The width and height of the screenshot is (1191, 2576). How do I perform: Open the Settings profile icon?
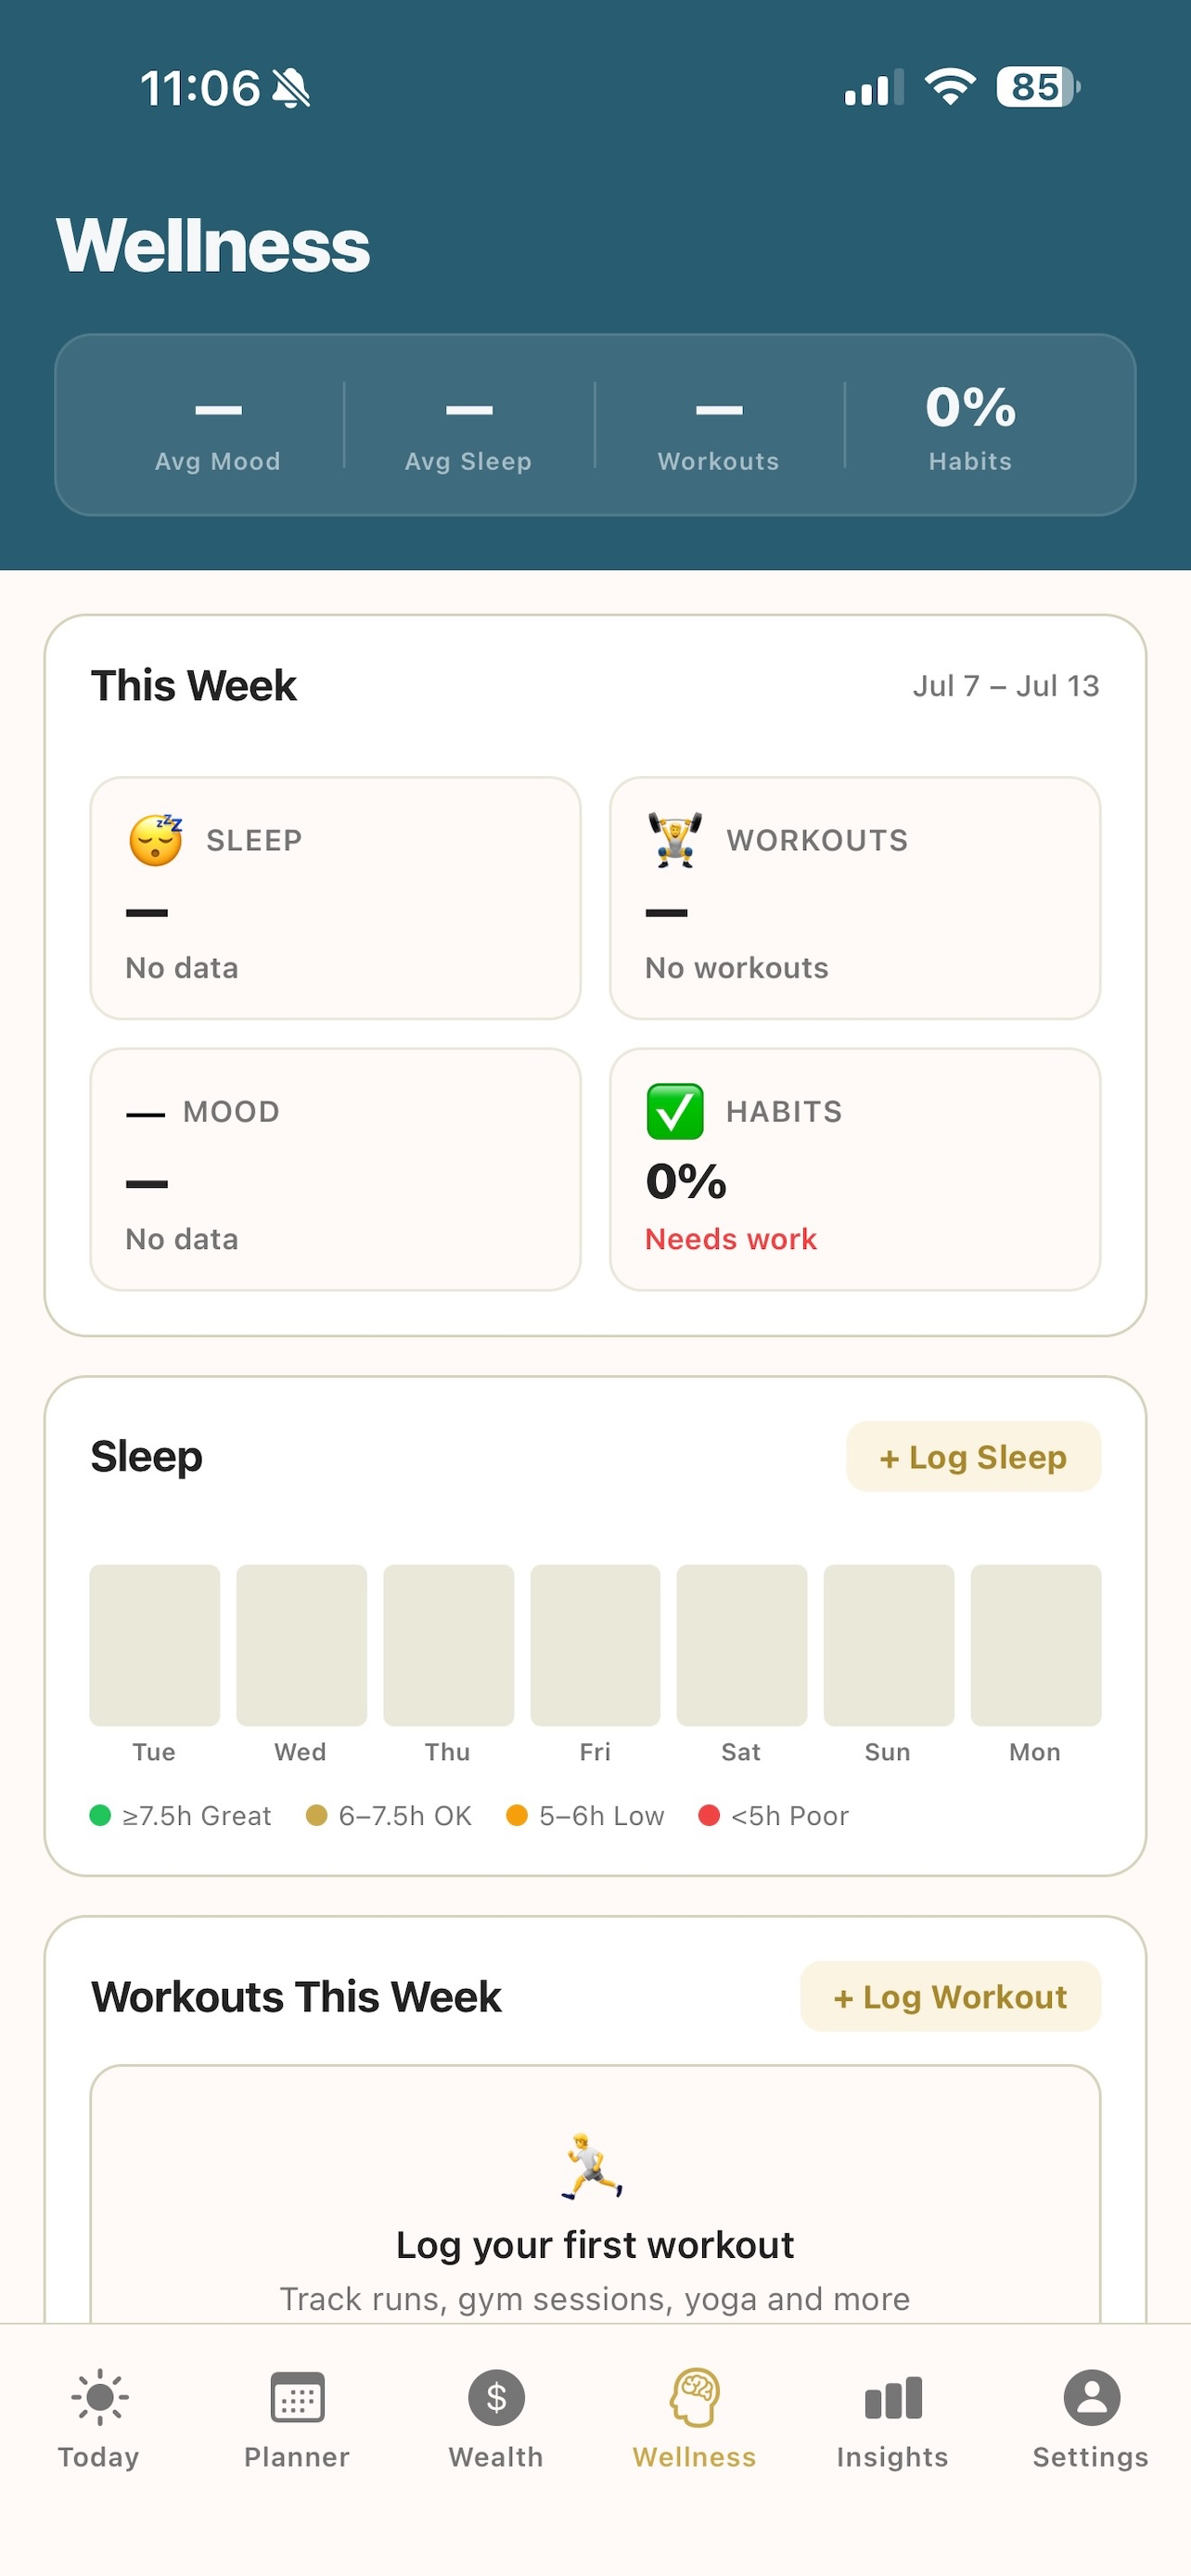(x=1091, y=2397)
